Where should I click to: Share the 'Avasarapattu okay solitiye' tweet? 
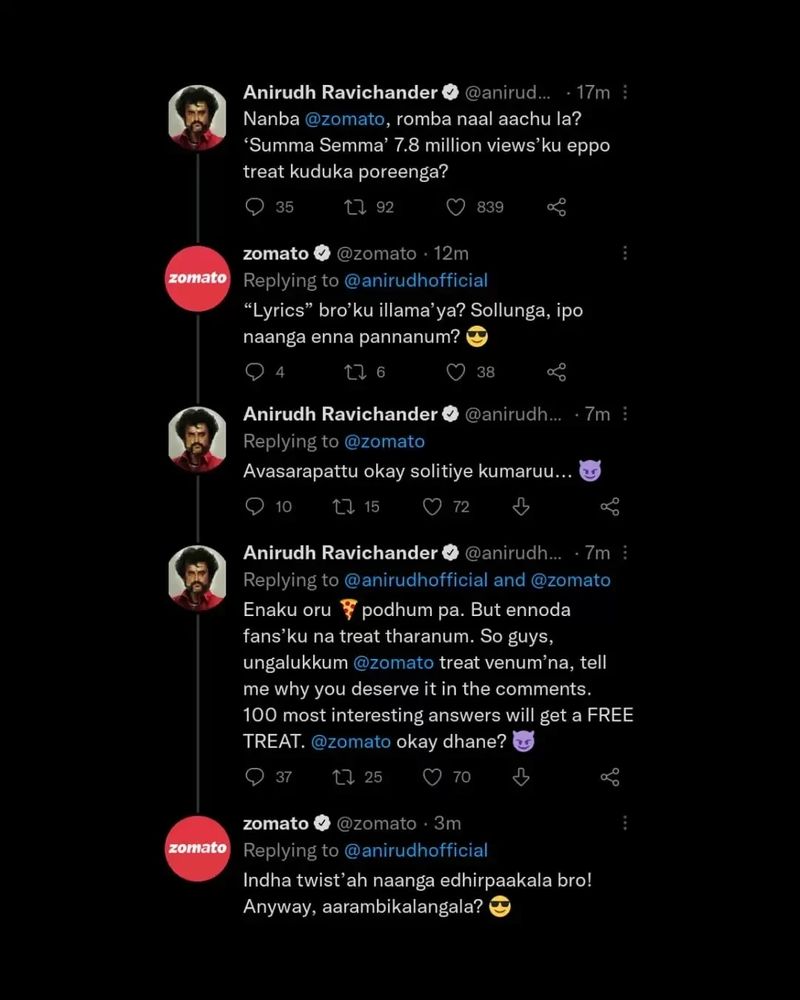[609, 507]
